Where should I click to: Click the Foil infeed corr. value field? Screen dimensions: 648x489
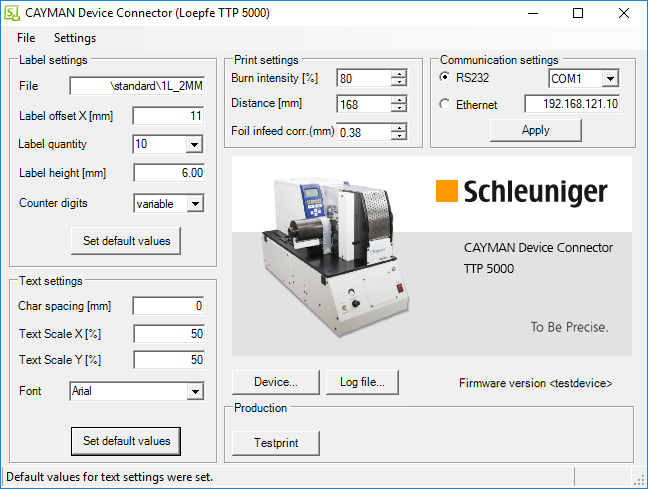(x=364, y=132)
